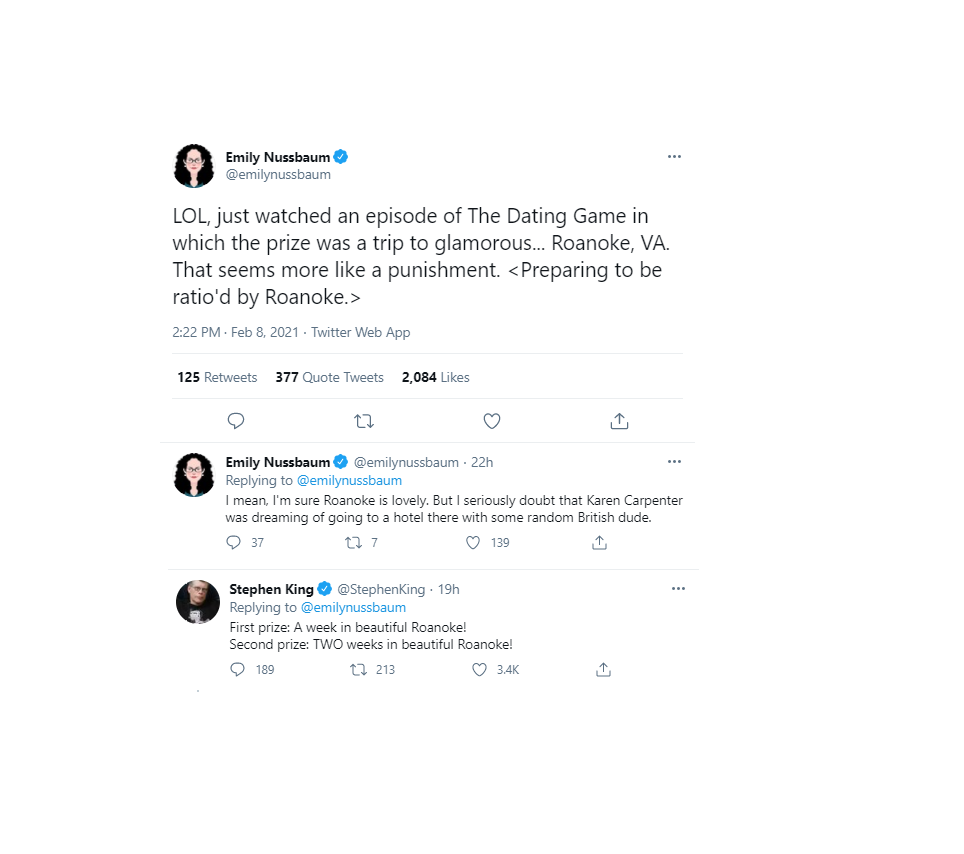Open more options on Emily's reply tweet
Image resolution: width=964 pixels, height=854 pixels.
(x=674, y=462)
